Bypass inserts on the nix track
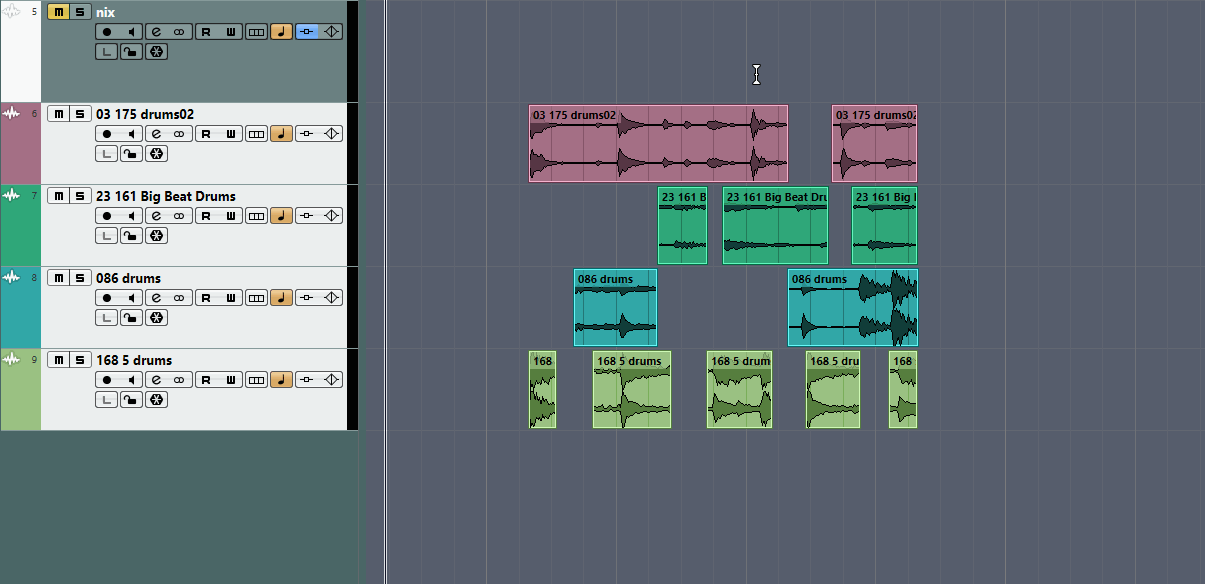1205x584 pixels. (x=307, y=32)
